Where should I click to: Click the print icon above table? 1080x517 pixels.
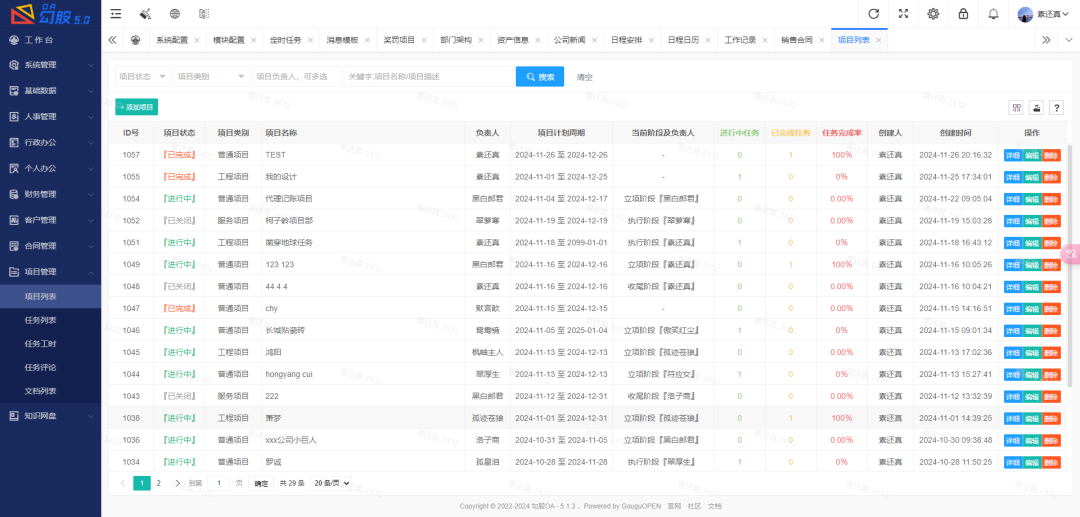pyautogui.click(x=1037, y=108)
